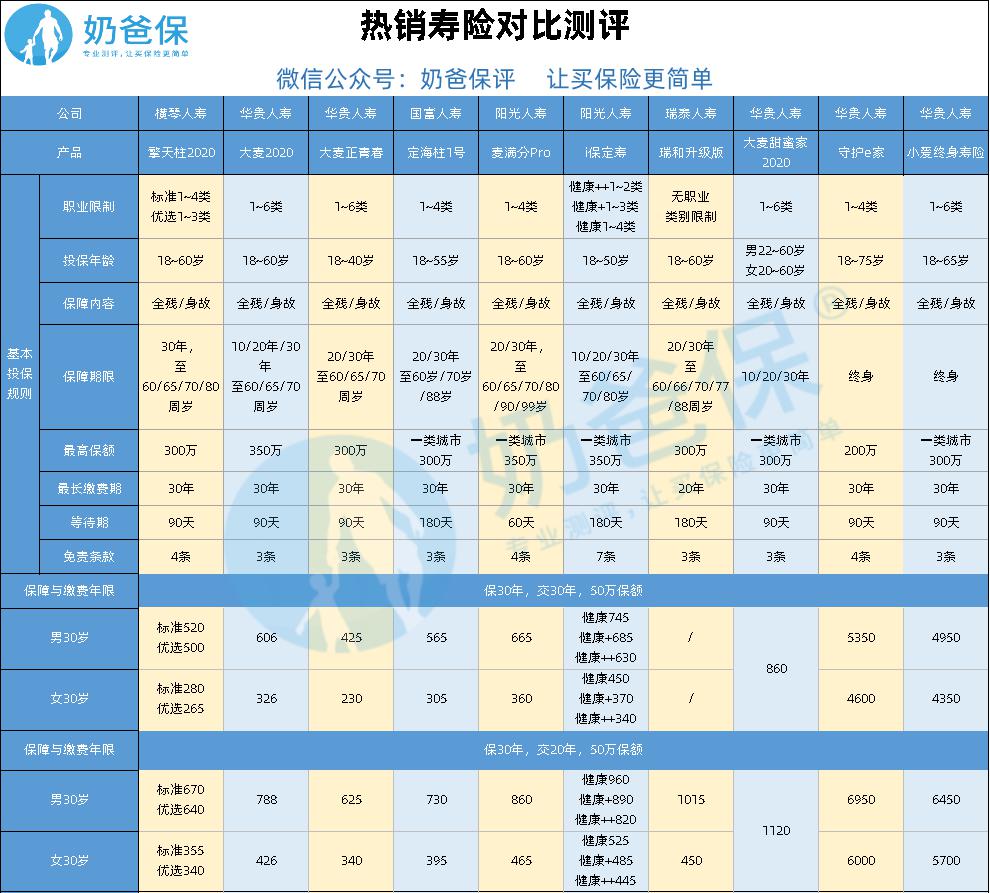Click the 标准1~4类 优选1~3类 cell

(x=181, y=207)
